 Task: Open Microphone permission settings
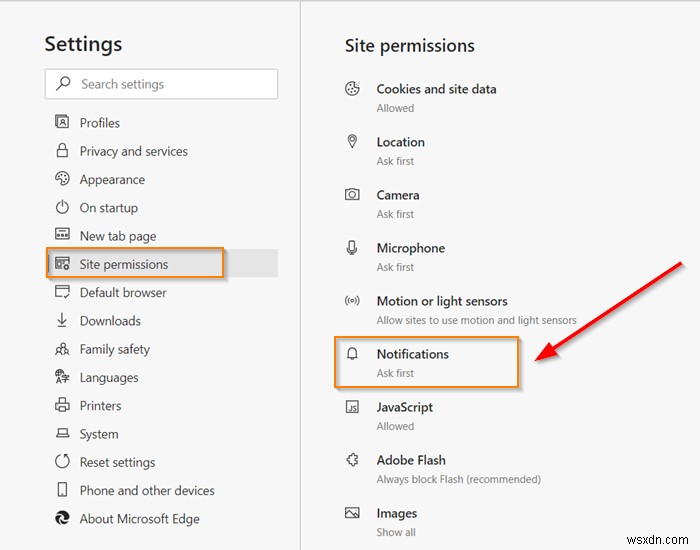pyautogui.click(x=411, y=248)
